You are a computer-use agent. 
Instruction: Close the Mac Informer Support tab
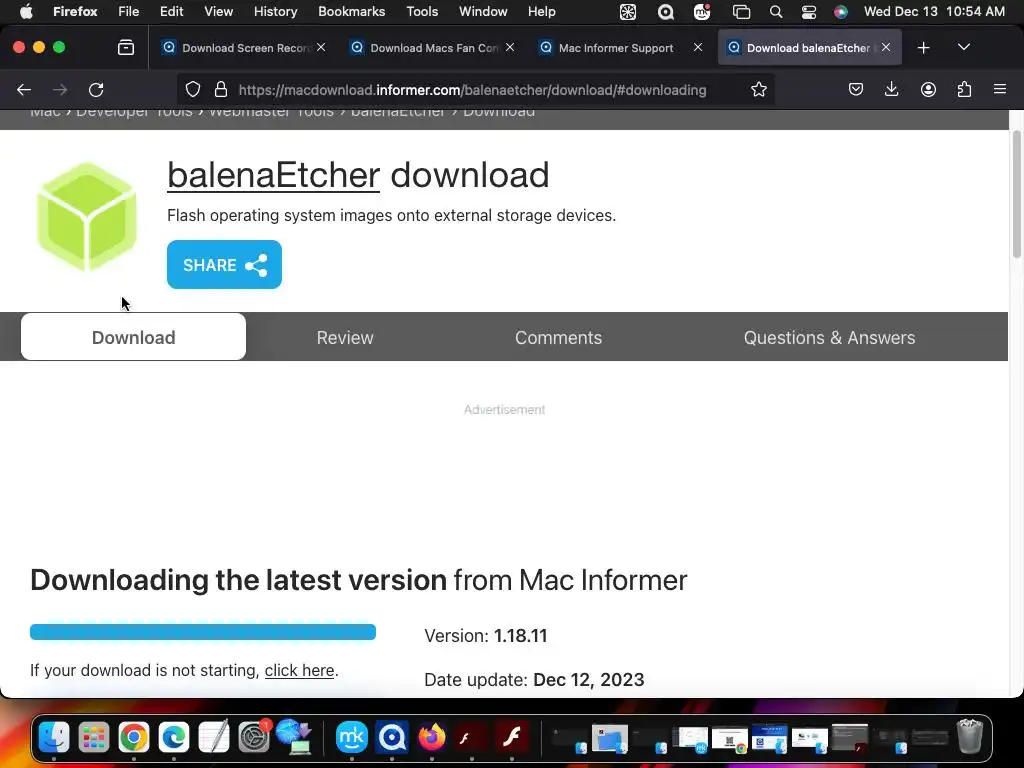(x=698, y=47)
